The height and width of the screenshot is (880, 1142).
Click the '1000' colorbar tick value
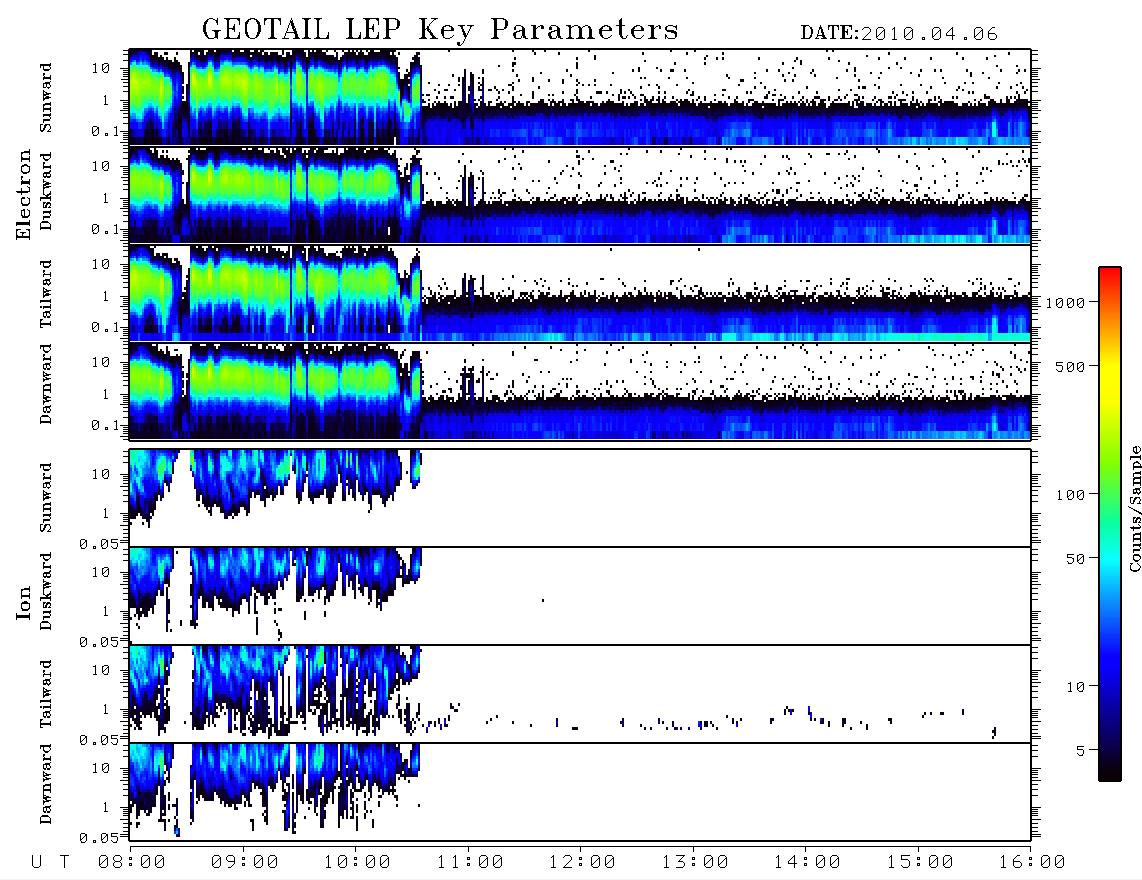point(1065,302)
